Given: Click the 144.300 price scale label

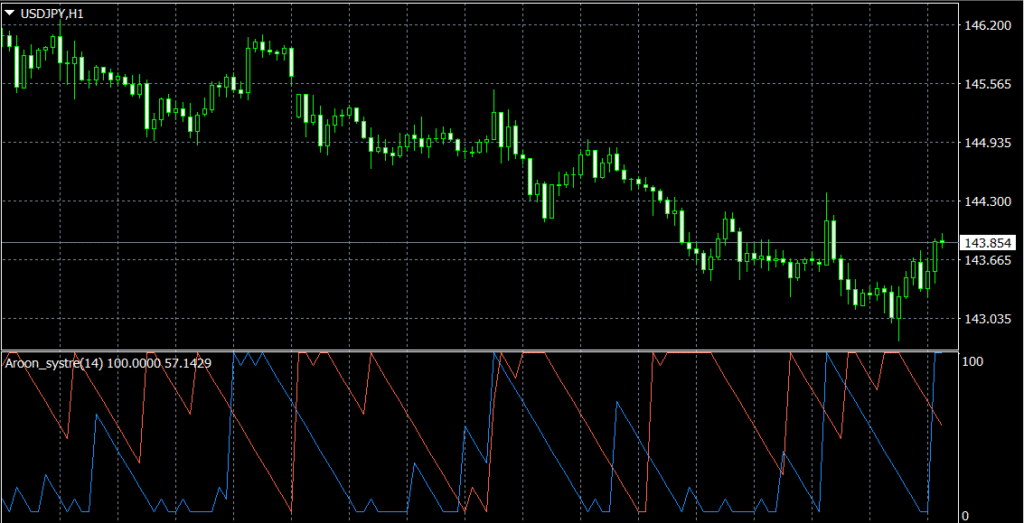Looking at the screenshot, I should (x=987, y=202).
